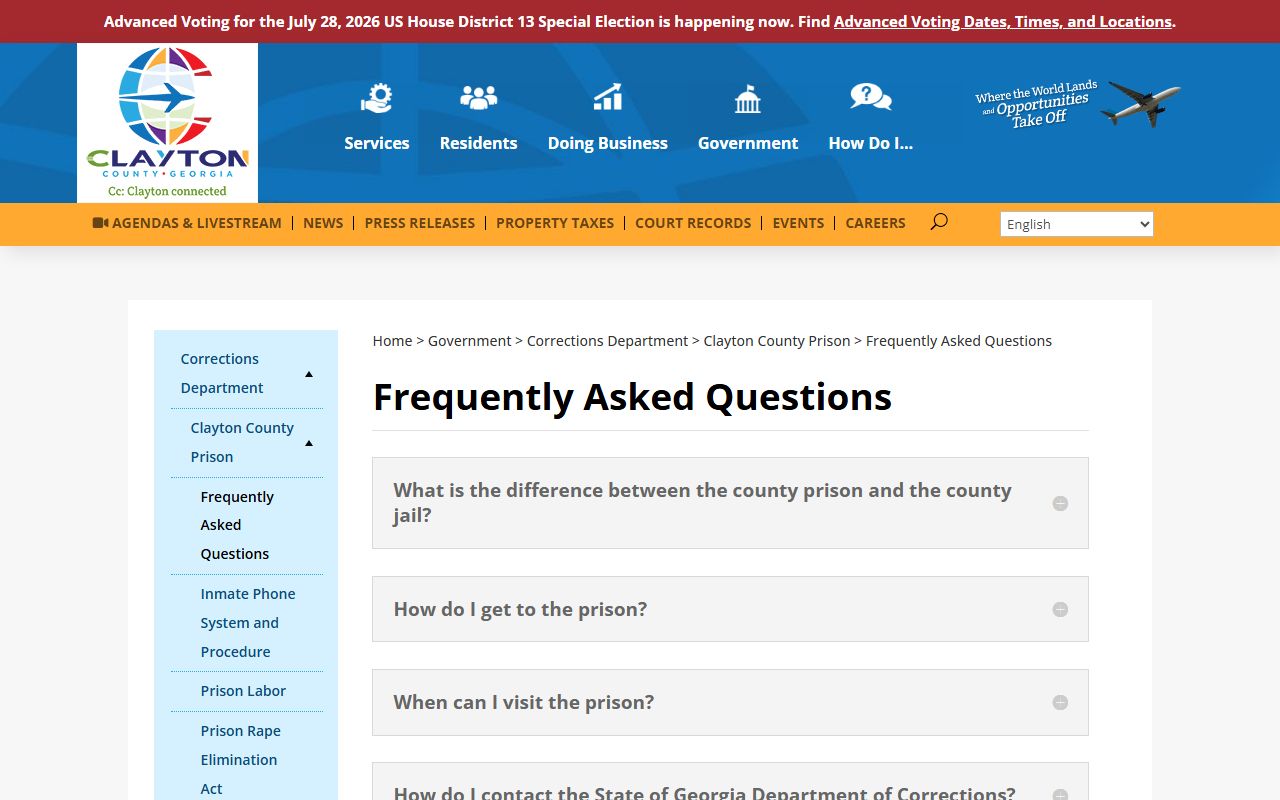The width and height of the screenshot is (1280, 800).
Task: Click the circle icon on "How do I get to the prison?"
Action: [x=1060, y=609]
